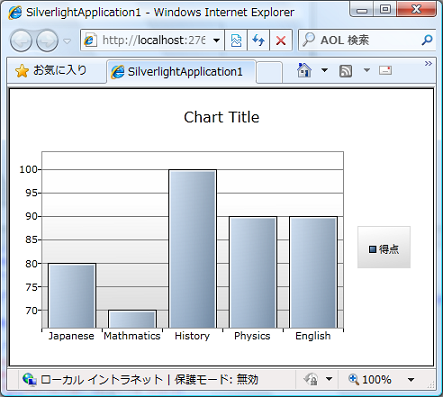Click the red Stop loading icon
The width and height of the screenshot is (443, 397).
tap(281, 41)
